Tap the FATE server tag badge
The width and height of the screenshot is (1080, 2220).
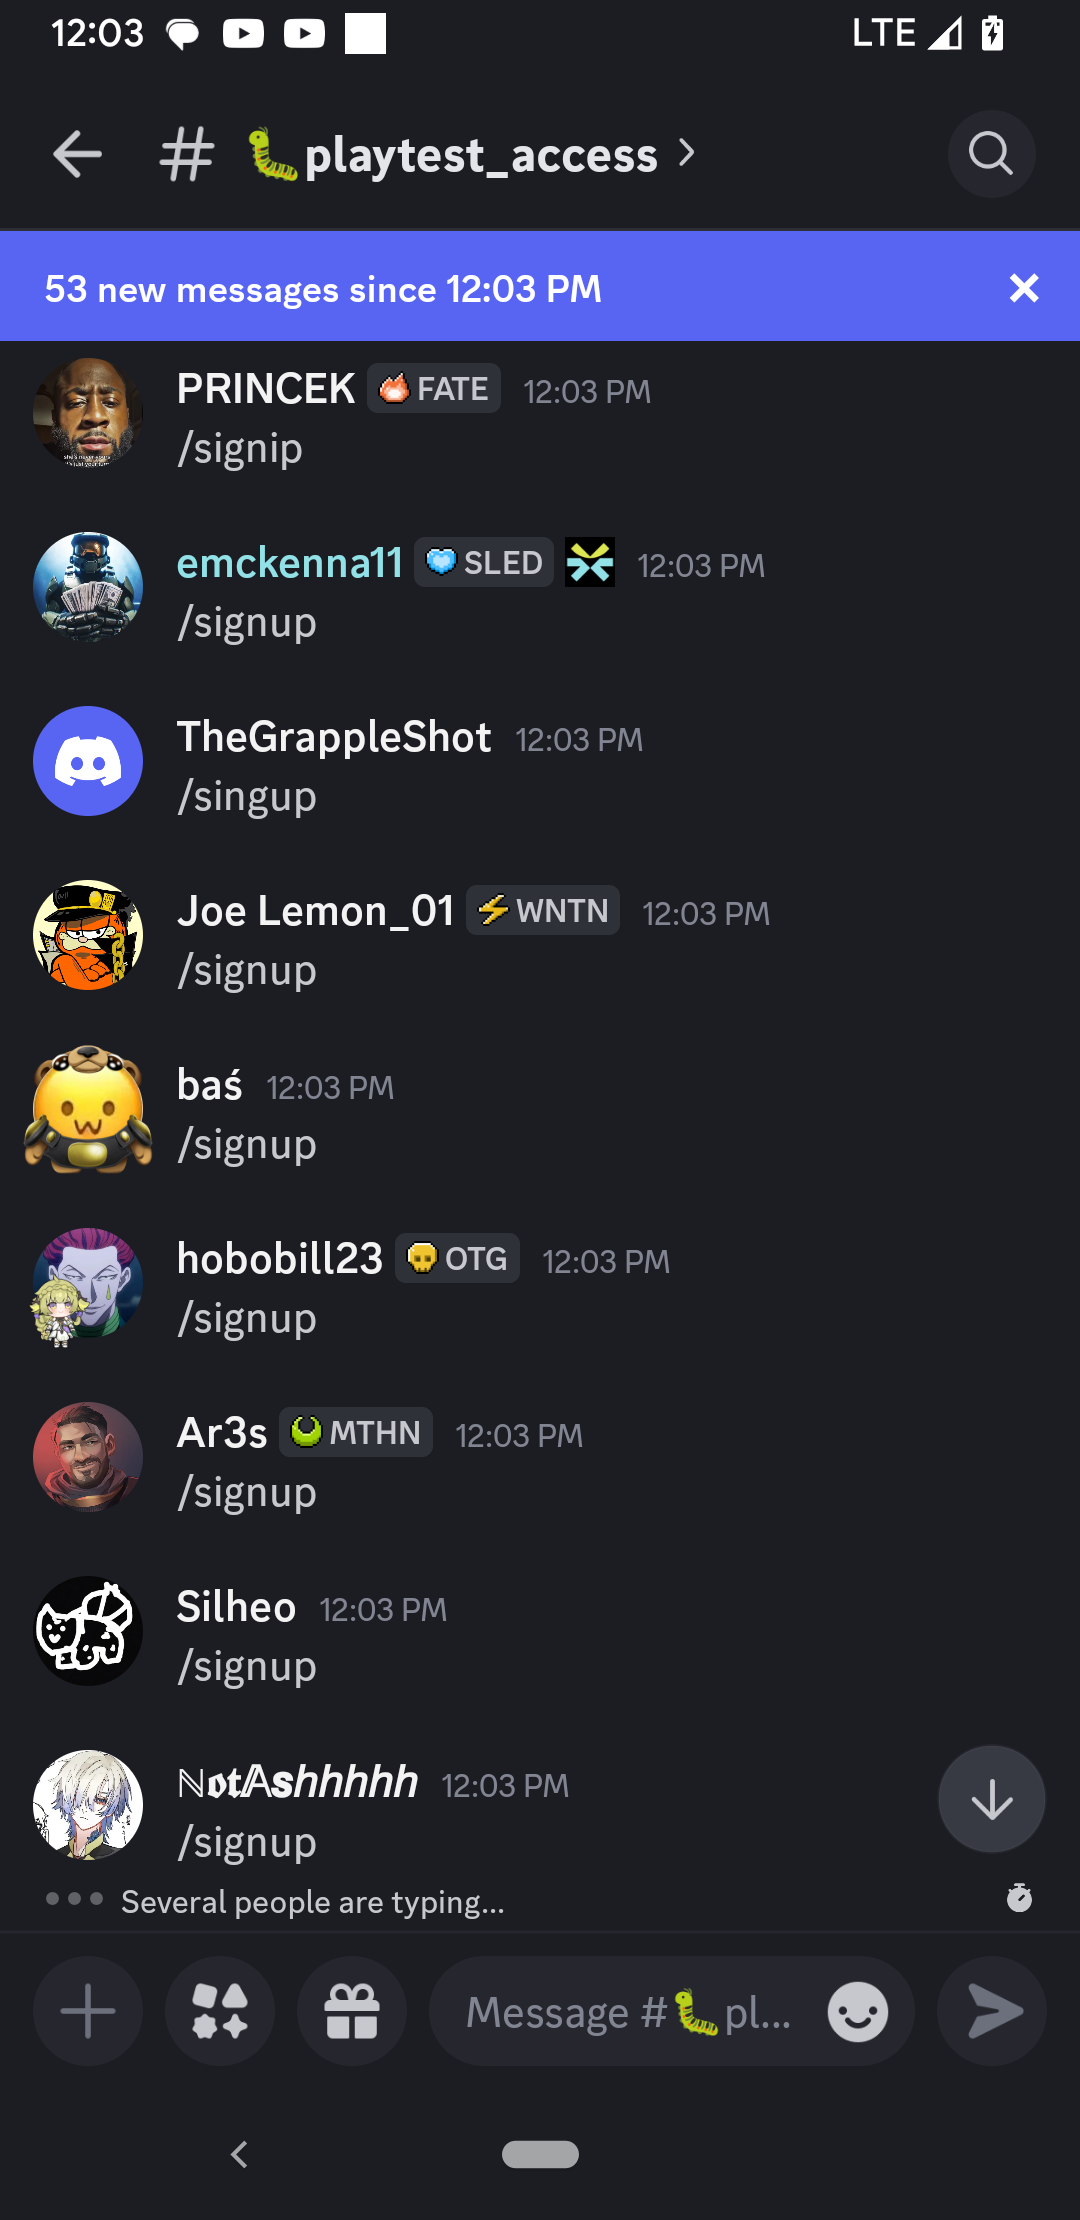tap(434, 388)
